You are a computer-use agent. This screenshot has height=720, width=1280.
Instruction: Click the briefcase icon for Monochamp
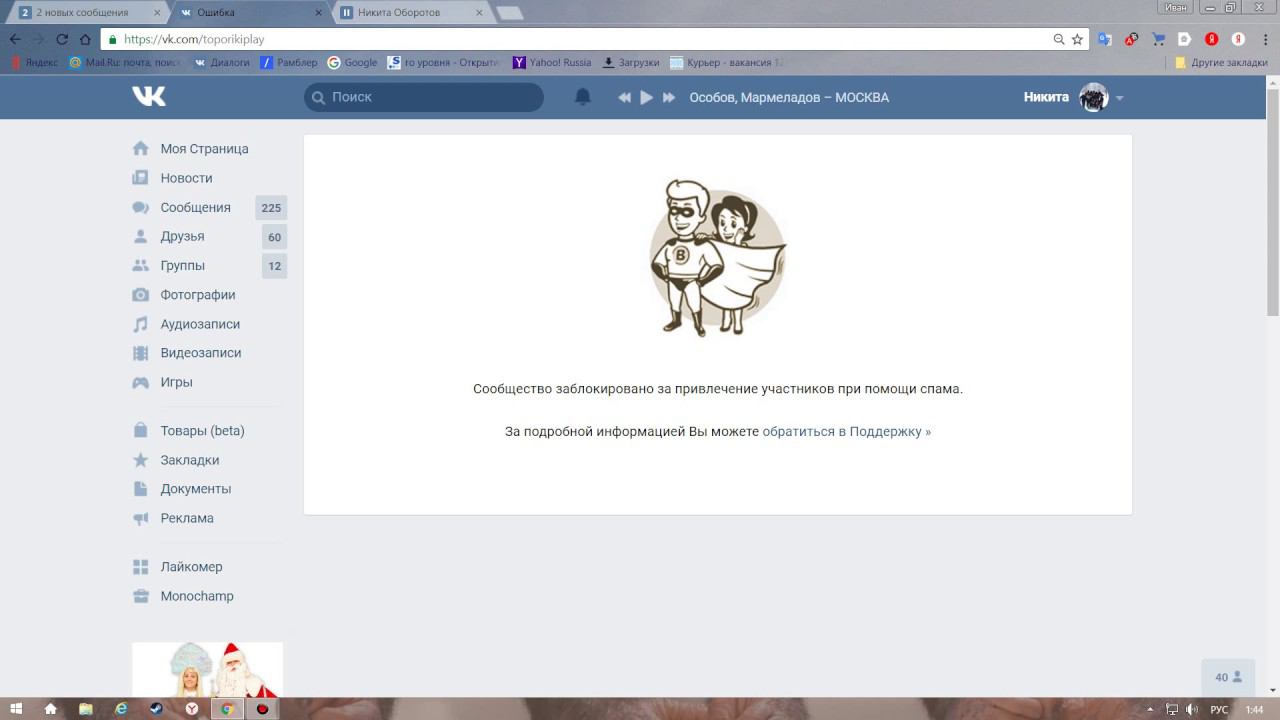coord(141,596)
